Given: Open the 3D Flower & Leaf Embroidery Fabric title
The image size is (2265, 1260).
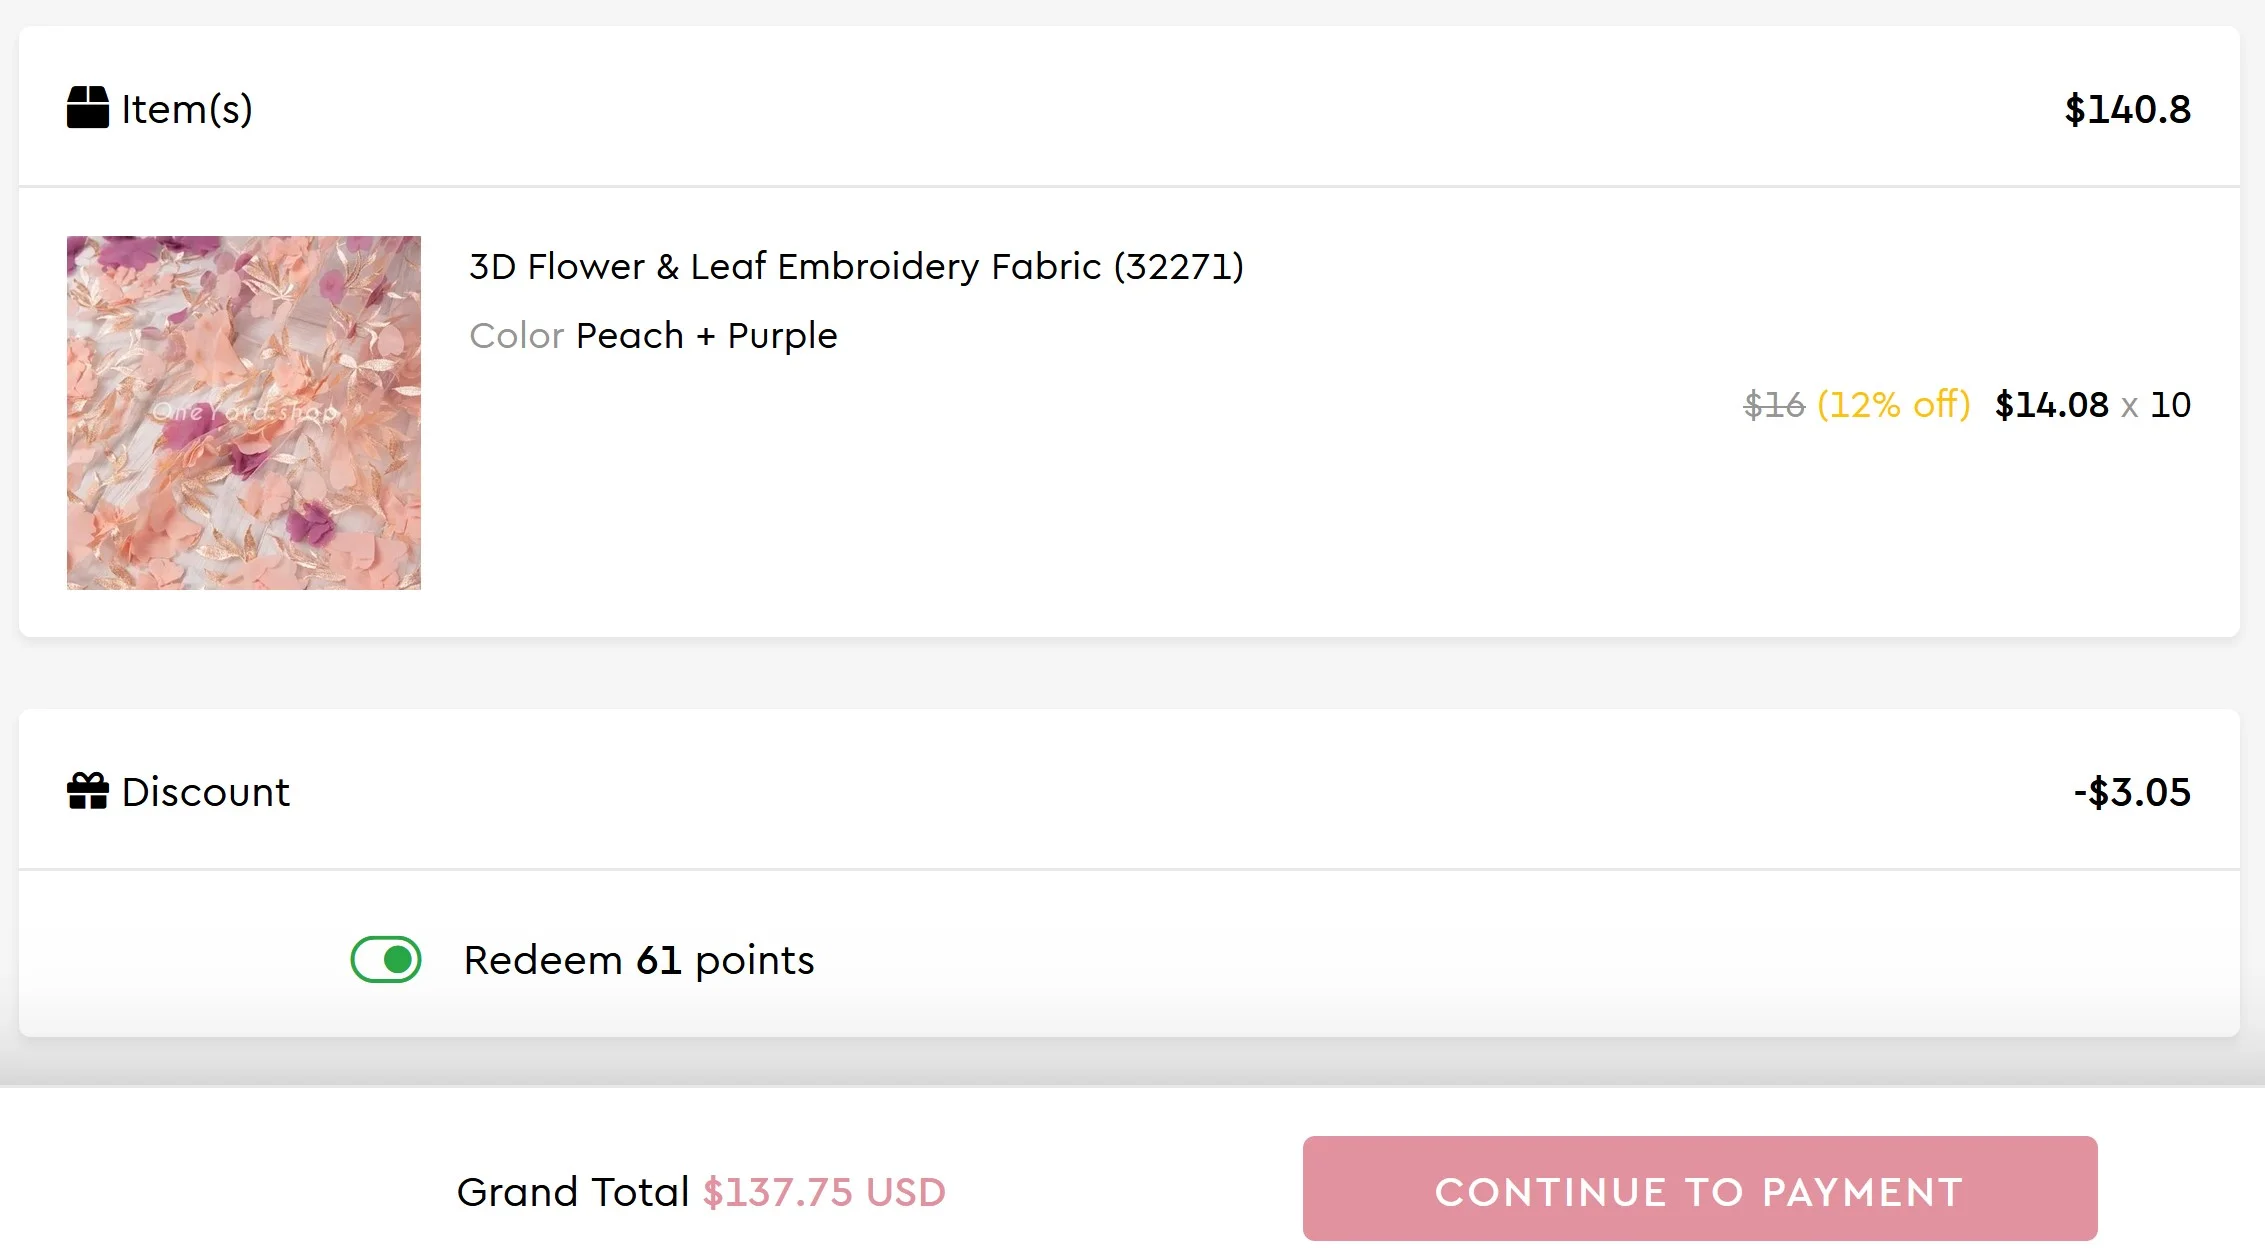Looking at the screenshot, I should tap(856, 267).
